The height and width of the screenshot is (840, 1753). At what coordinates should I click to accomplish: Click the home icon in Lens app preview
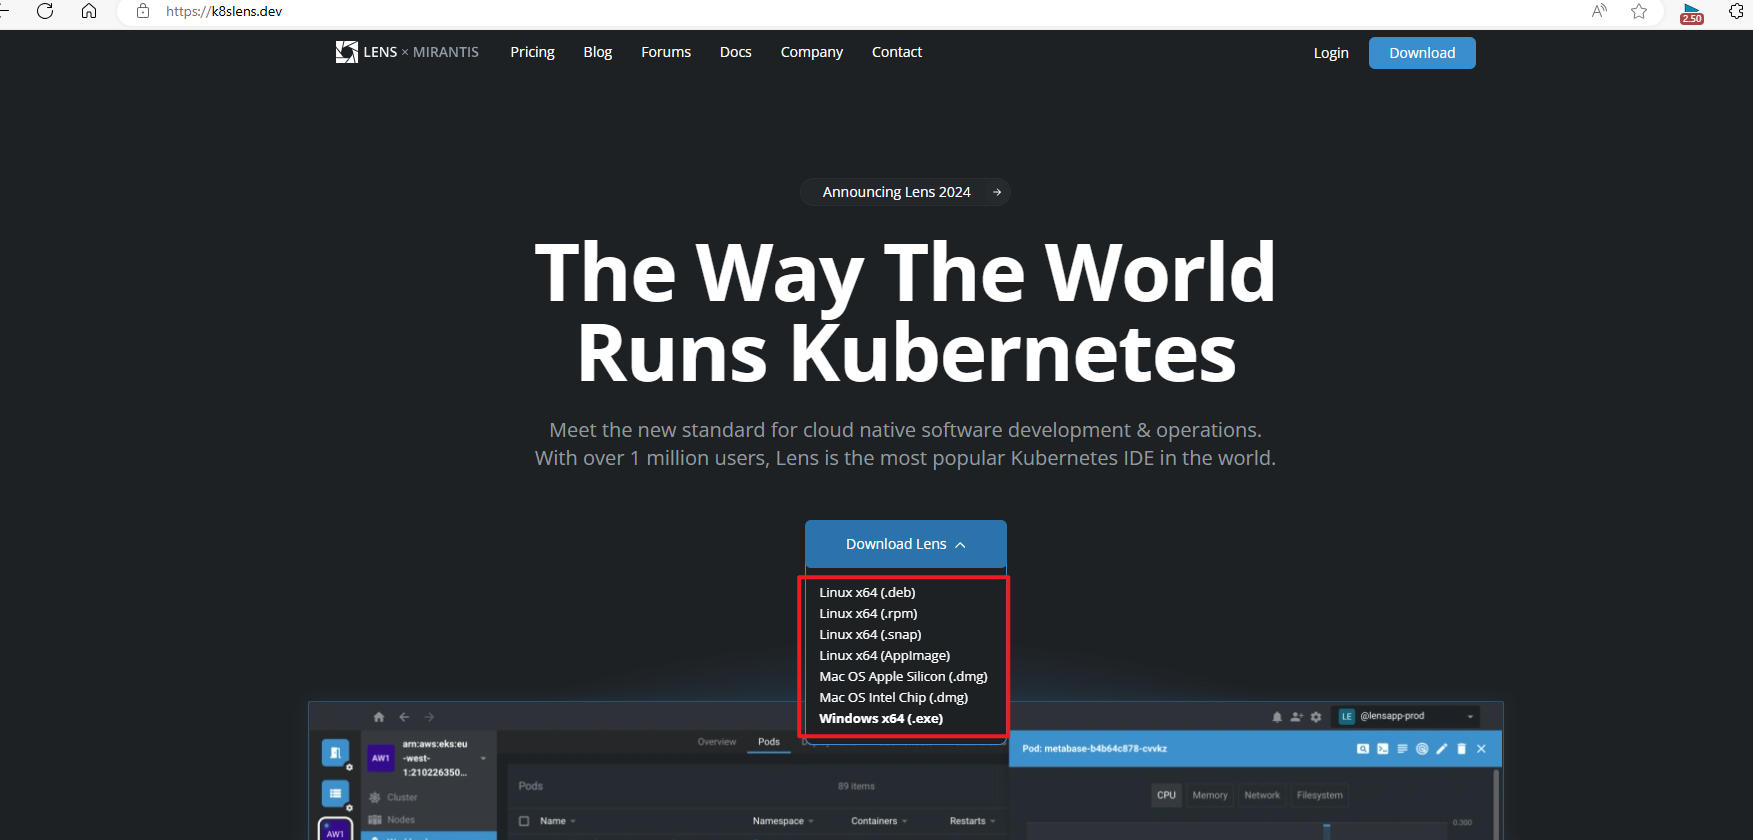[x=379, y=717]
